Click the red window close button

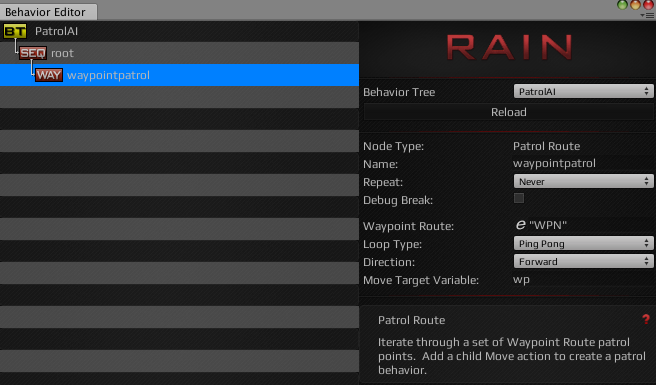(648, 5)
